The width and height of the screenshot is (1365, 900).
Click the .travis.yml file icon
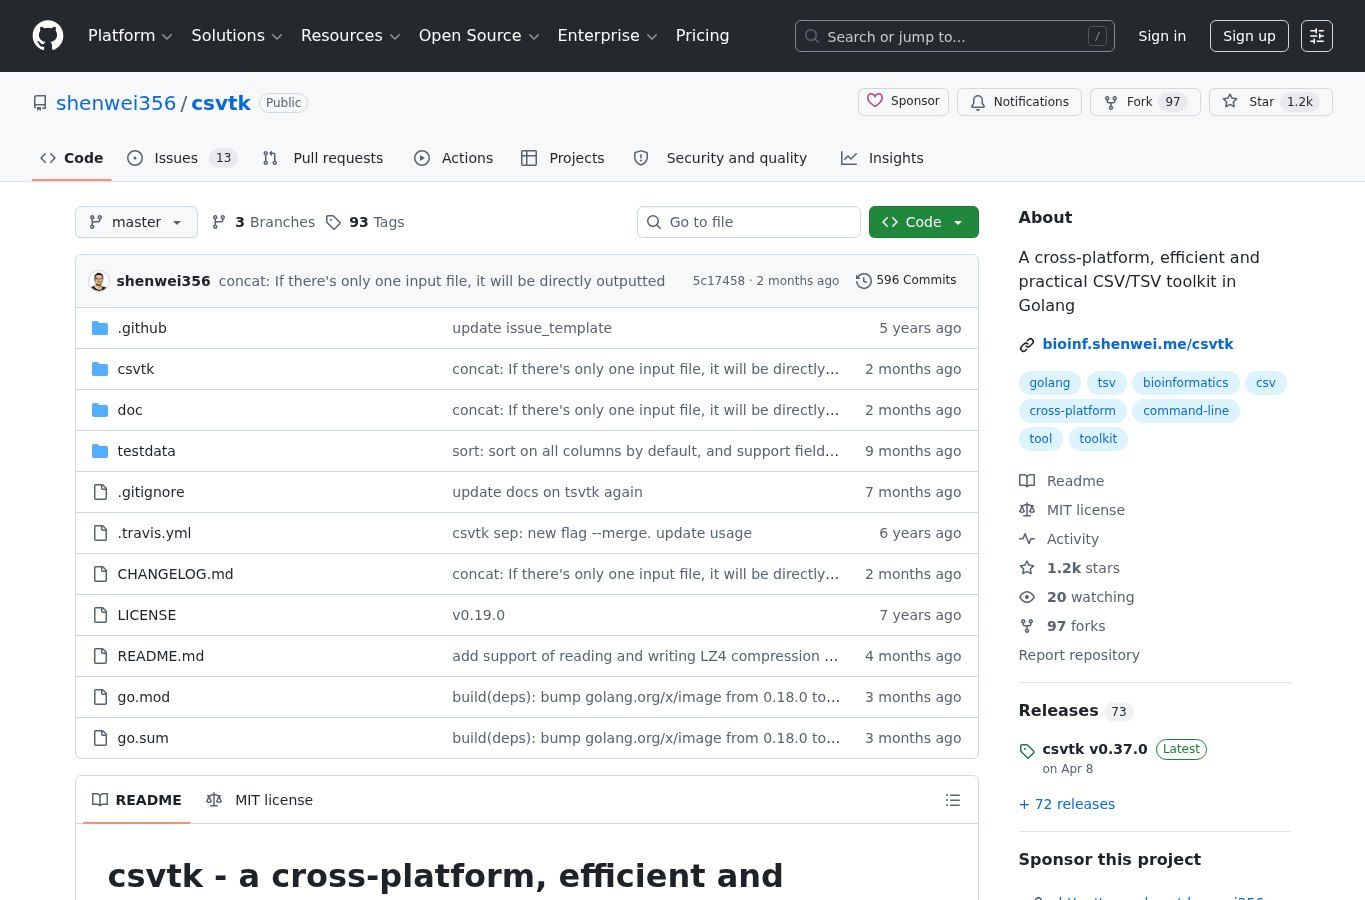click(100, 533)
